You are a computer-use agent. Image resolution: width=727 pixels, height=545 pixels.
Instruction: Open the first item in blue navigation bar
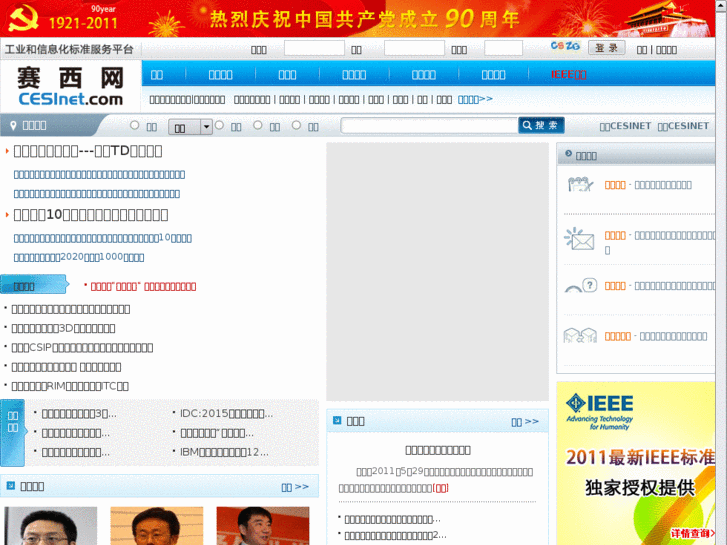(x=157, y=74)
